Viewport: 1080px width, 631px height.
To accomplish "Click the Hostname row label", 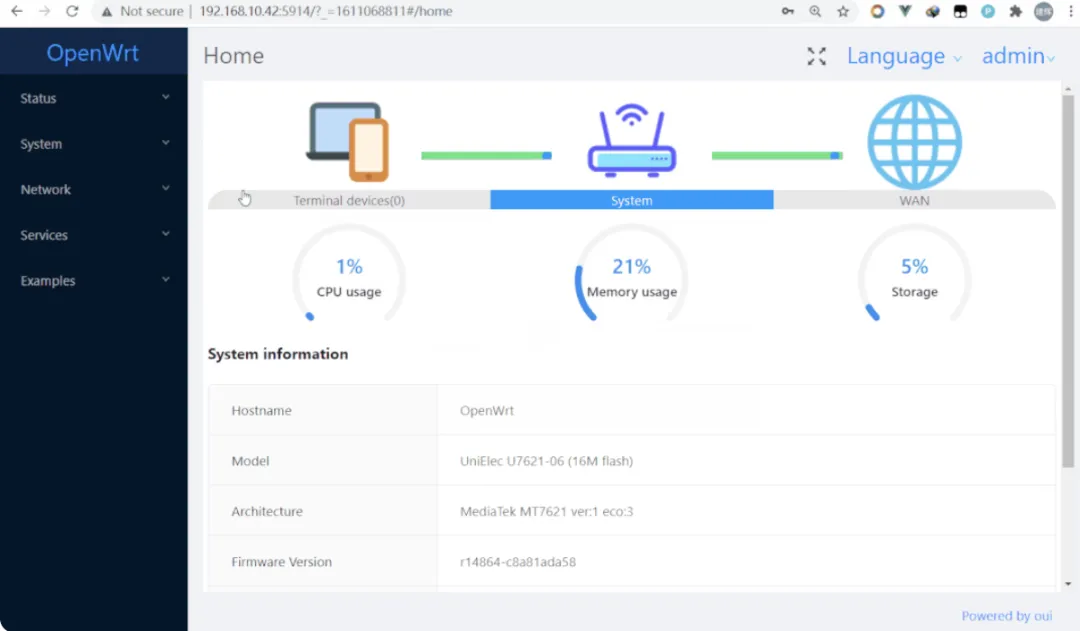I will (262, 411).
